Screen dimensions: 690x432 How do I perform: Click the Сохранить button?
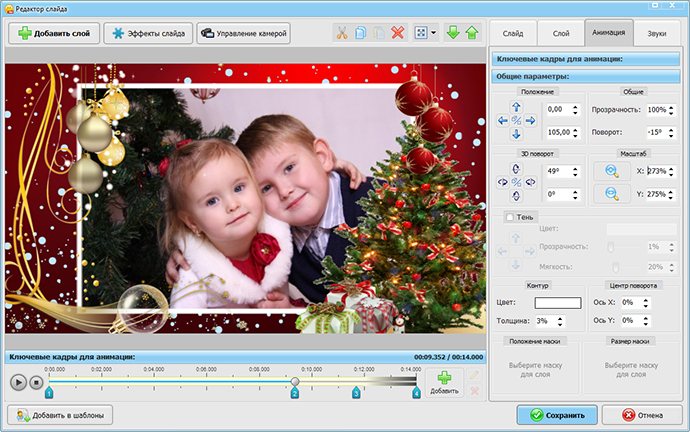[557, 414]
